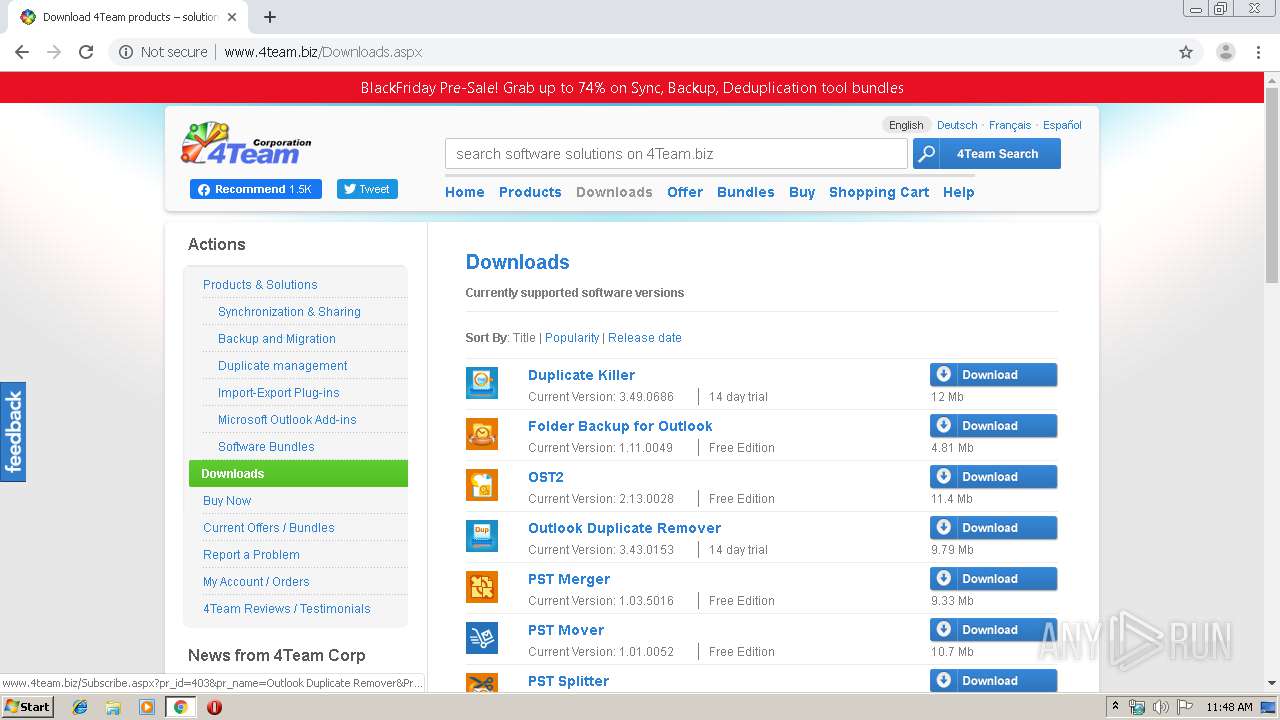The width and height of the screenshot is (1280, 720).
Task: Click the Folder Backup for Outlook icon
Action: 481,434
